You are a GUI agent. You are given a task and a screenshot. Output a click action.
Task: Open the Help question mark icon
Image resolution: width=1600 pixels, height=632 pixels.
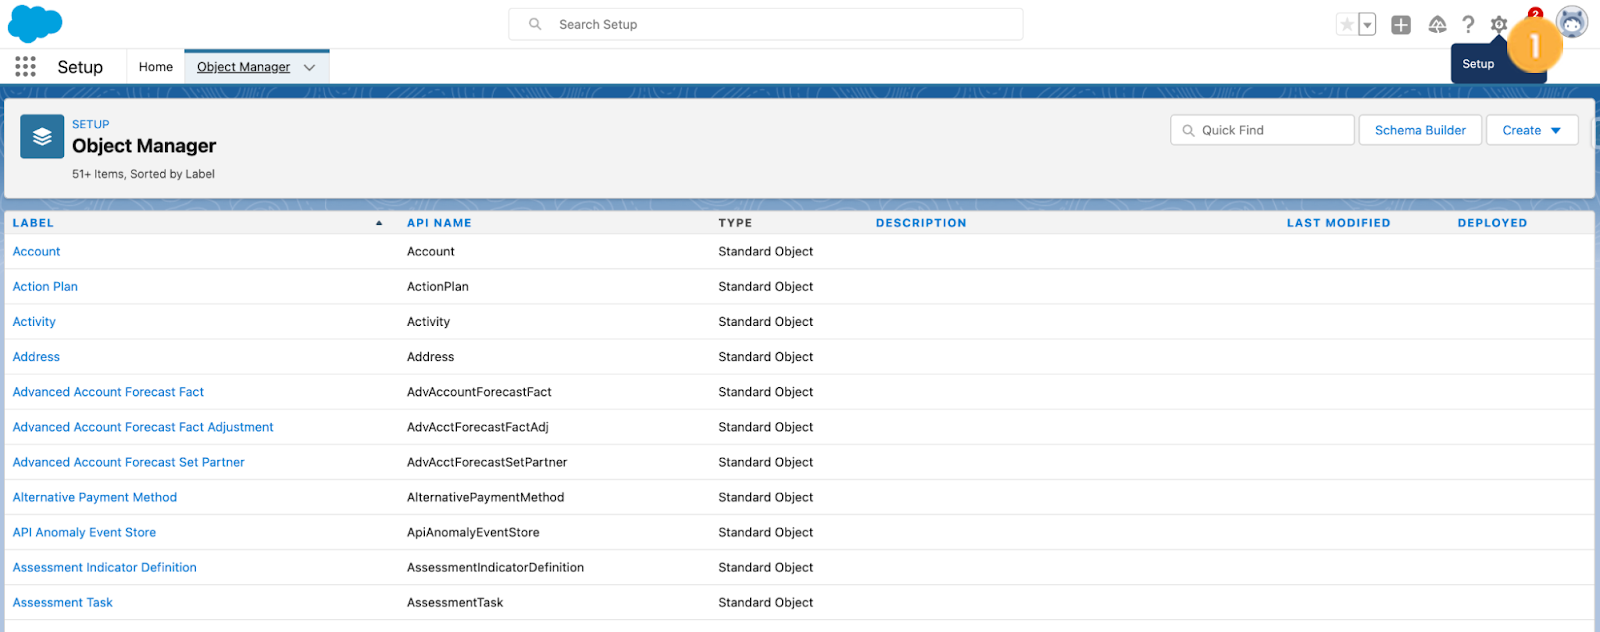tap(1468, 25)
